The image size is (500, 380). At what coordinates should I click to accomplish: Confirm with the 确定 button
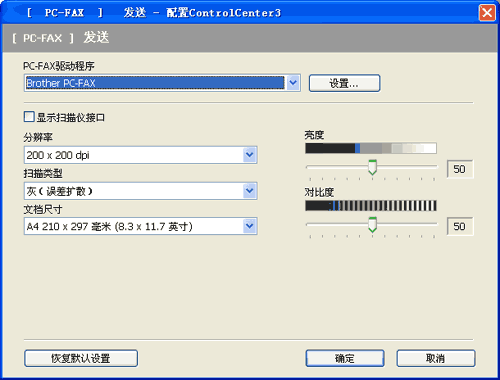[345, 358]
